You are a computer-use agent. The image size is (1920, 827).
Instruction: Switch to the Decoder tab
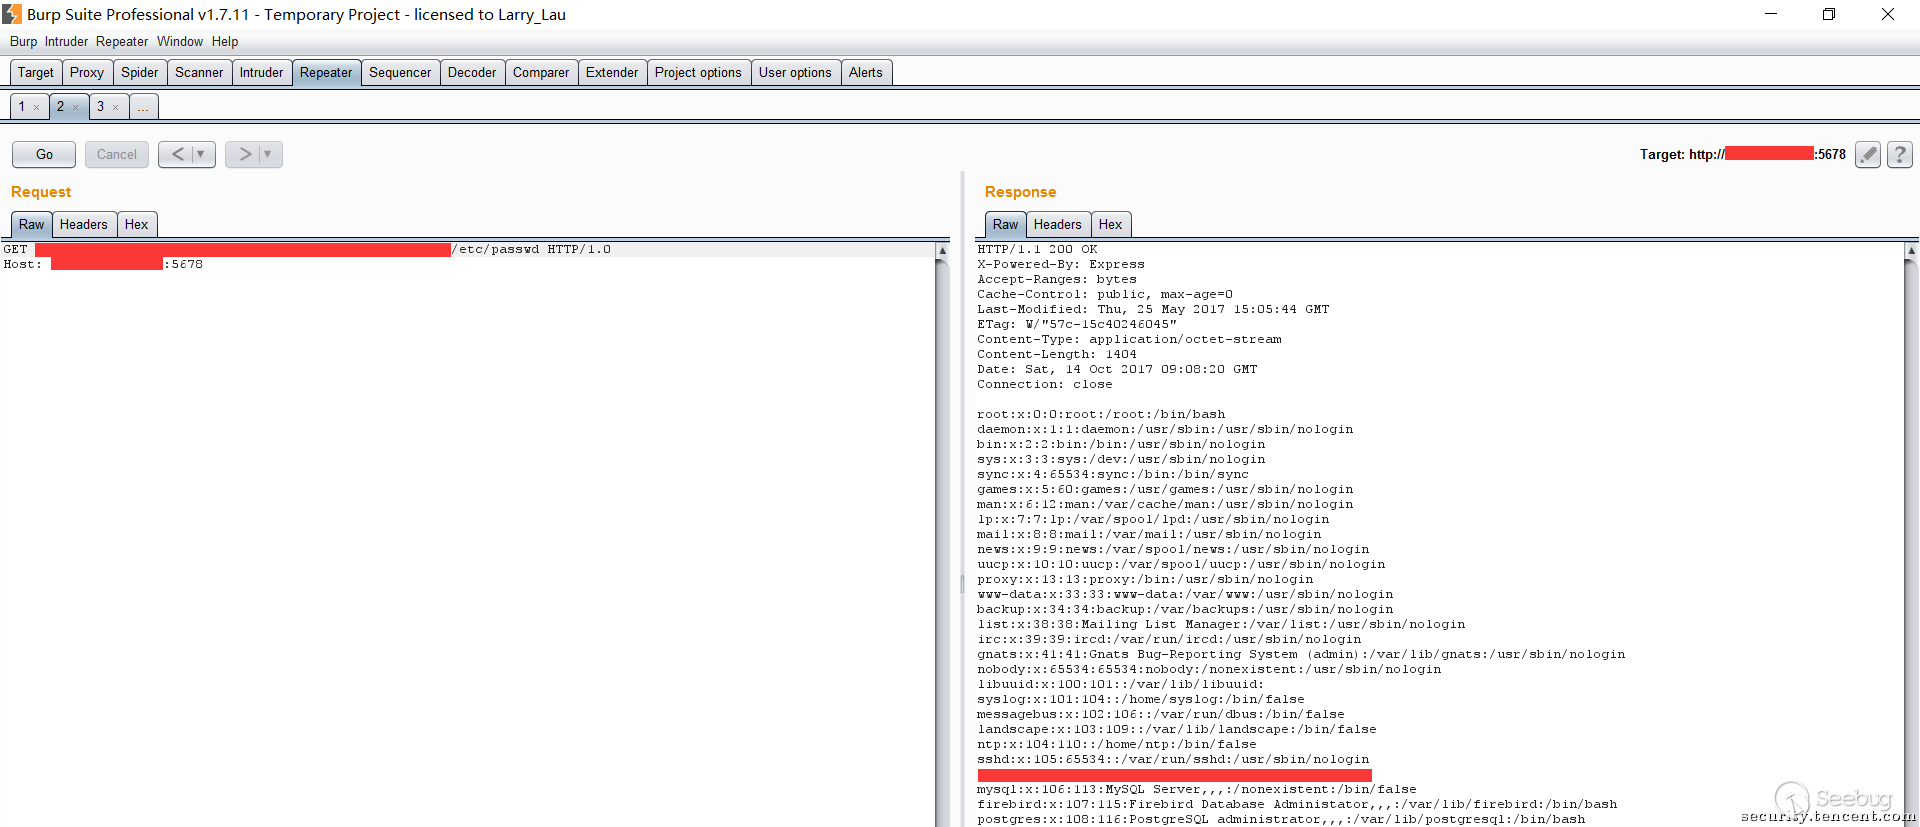(x=472, y=72)
